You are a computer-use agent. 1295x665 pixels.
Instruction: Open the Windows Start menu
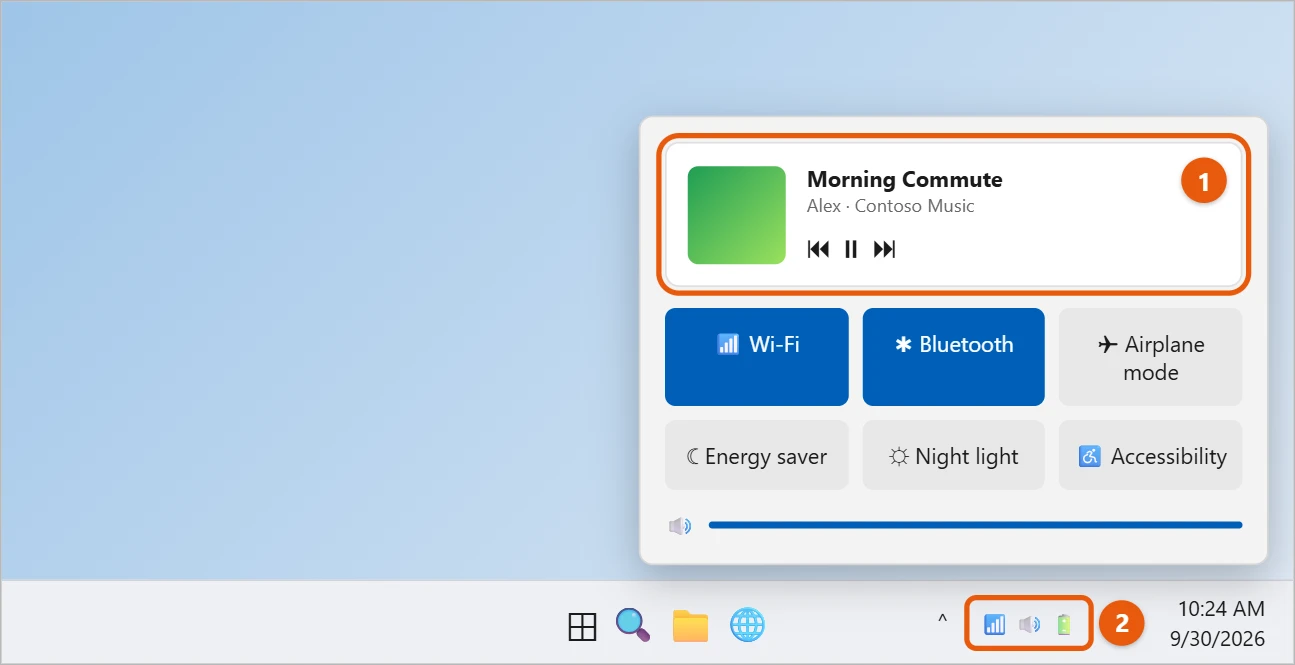[582, 626]
